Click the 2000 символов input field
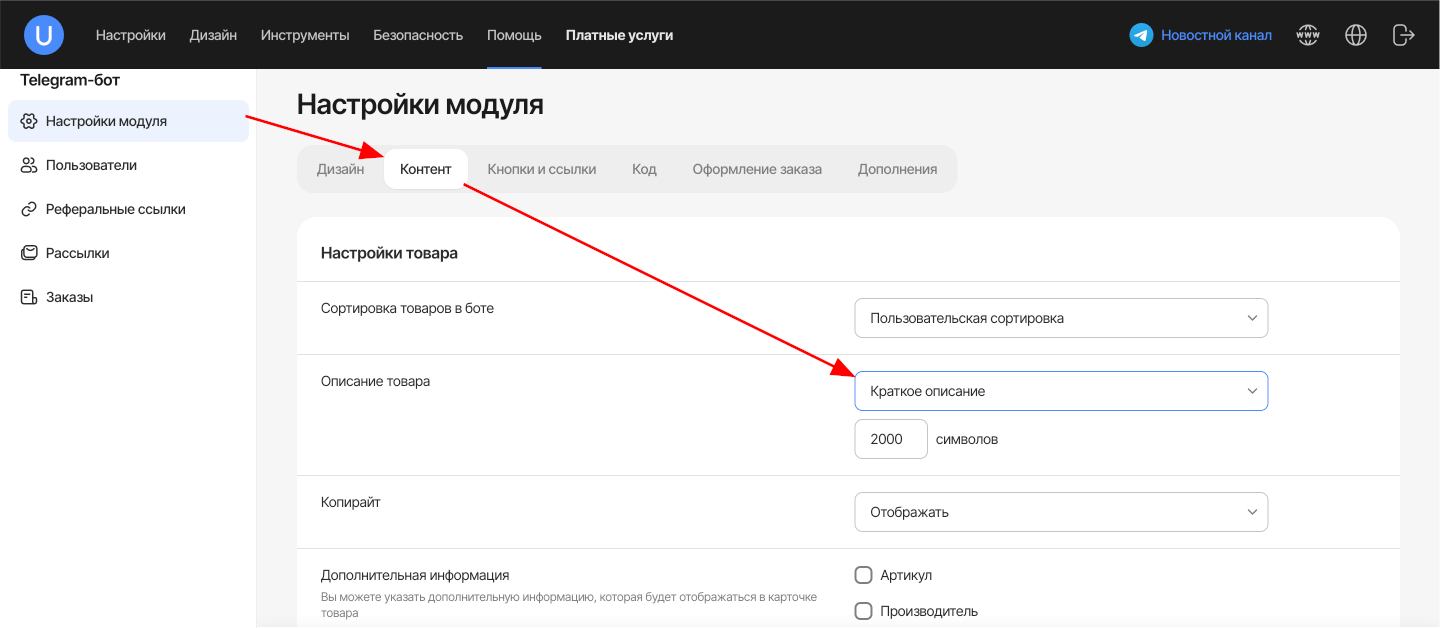 click(890, 439)
